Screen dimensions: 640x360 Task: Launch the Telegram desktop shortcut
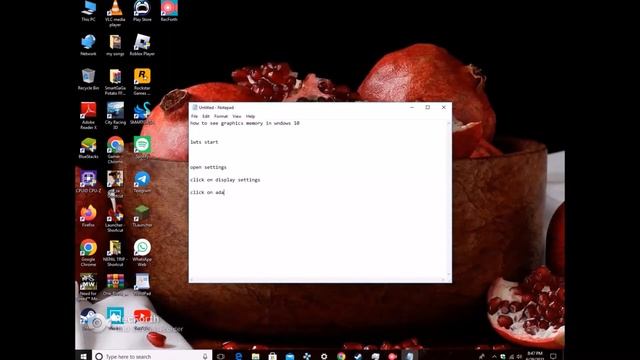click(x=142, y=182)
